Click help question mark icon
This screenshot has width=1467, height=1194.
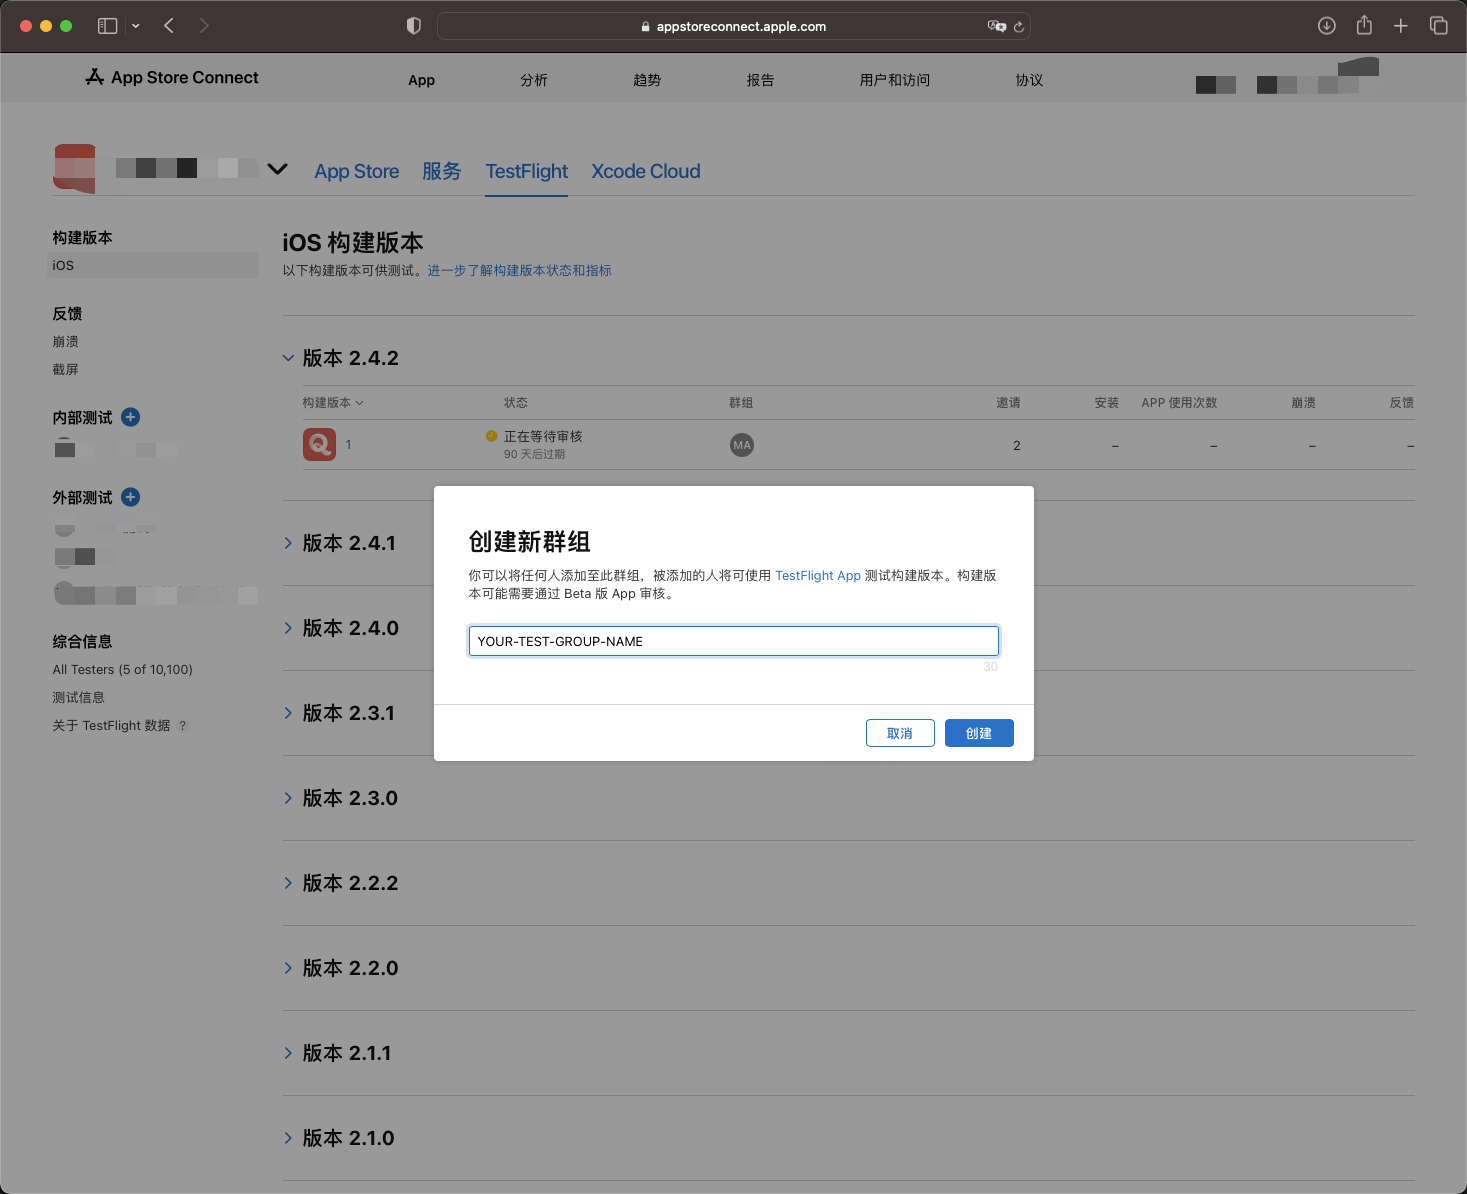click(183, 726)
